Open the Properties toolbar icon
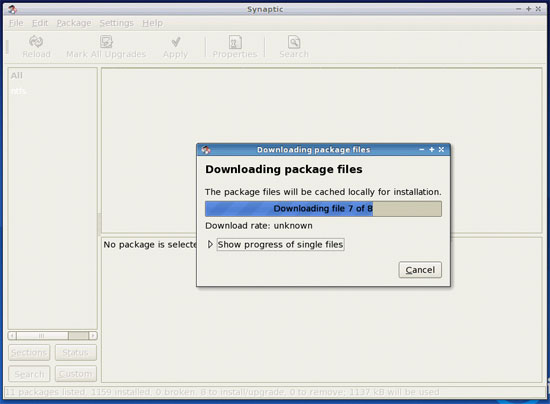This screenshot has width=550, height=404. click(x=235, y=42)
